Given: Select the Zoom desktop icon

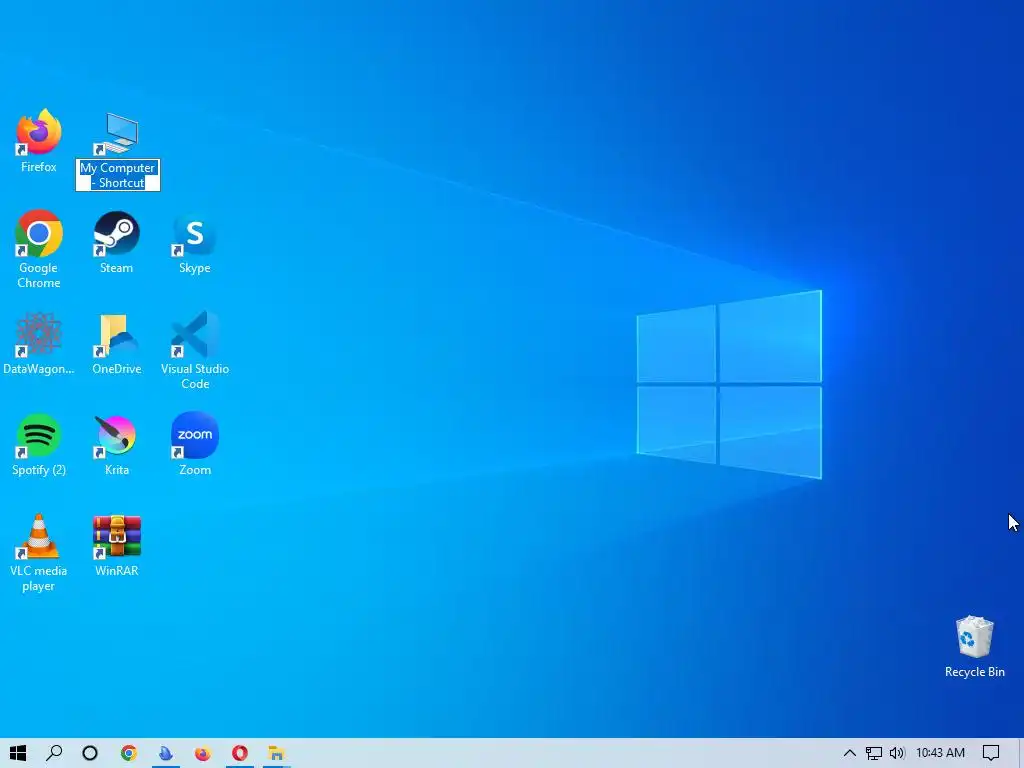Looking at the screenshot, I should [x=195, y=436].
